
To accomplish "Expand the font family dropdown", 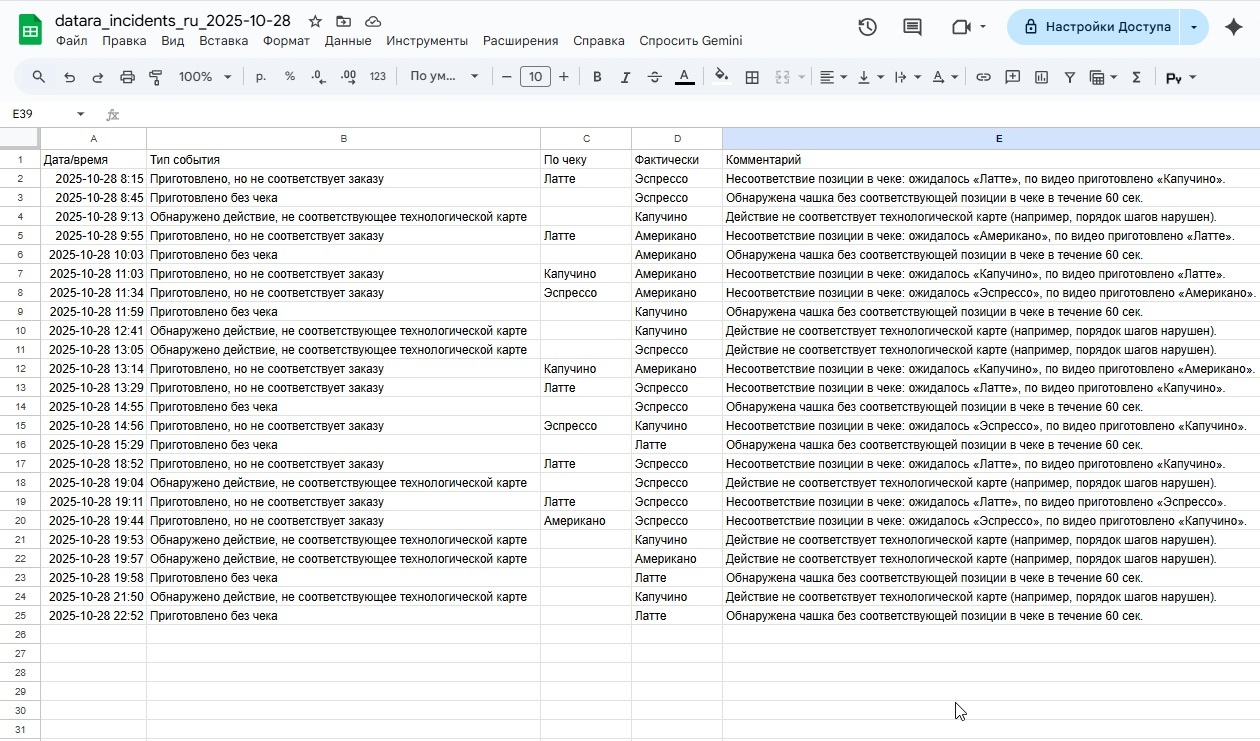I will point(444,77).
